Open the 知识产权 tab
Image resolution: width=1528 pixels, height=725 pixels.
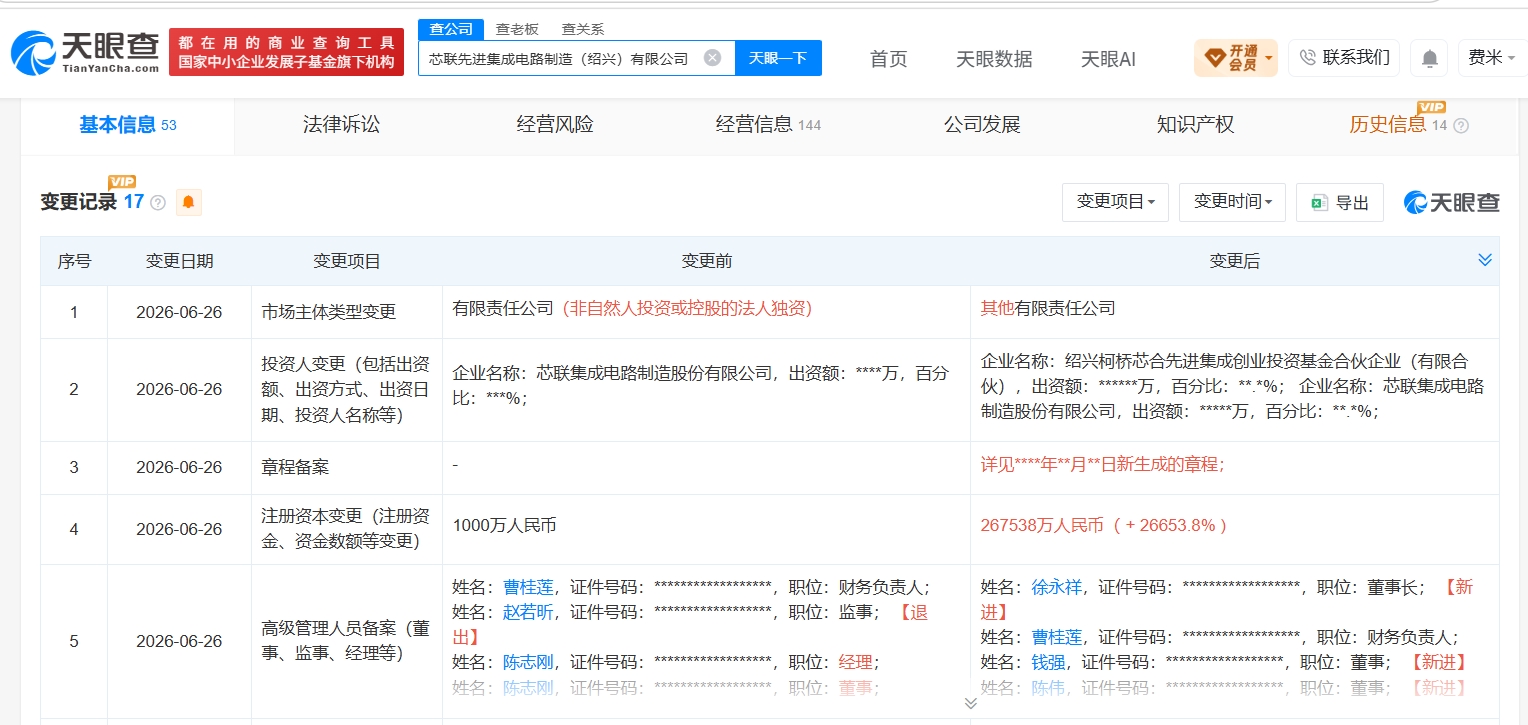1195,125
